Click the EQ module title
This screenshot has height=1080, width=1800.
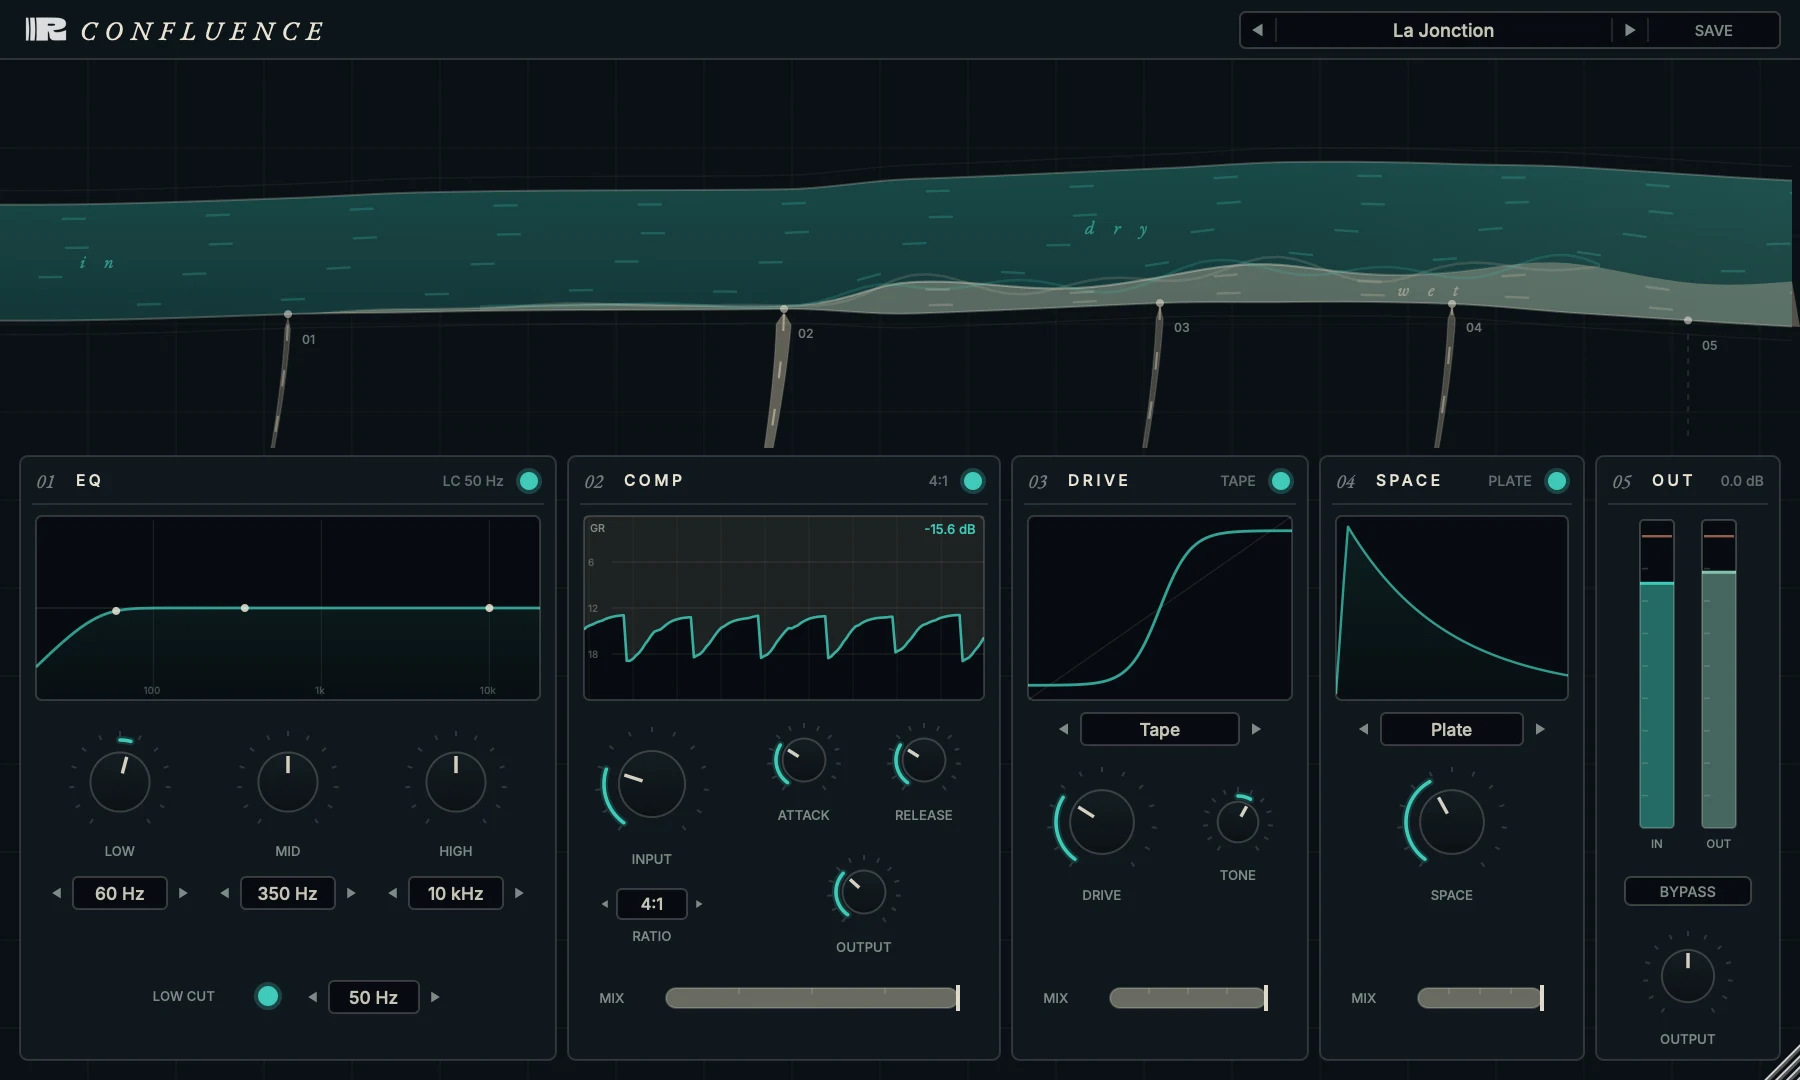89,480
